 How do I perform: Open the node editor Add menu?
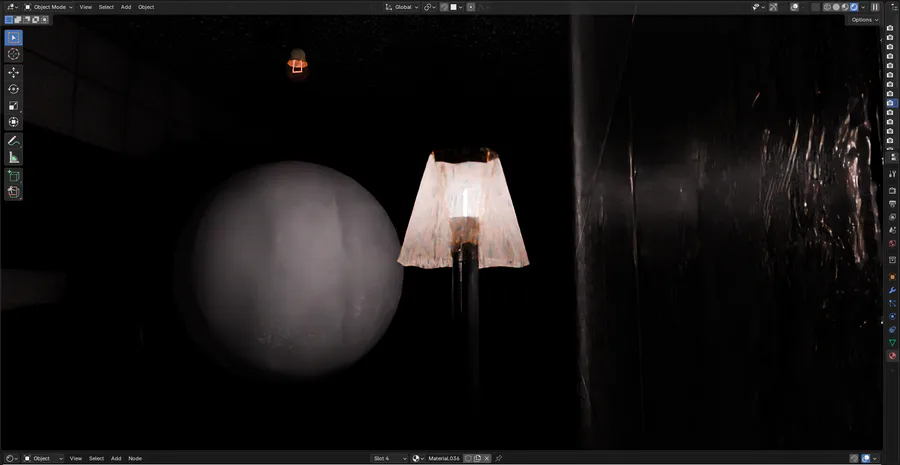[x=116, y=458]
